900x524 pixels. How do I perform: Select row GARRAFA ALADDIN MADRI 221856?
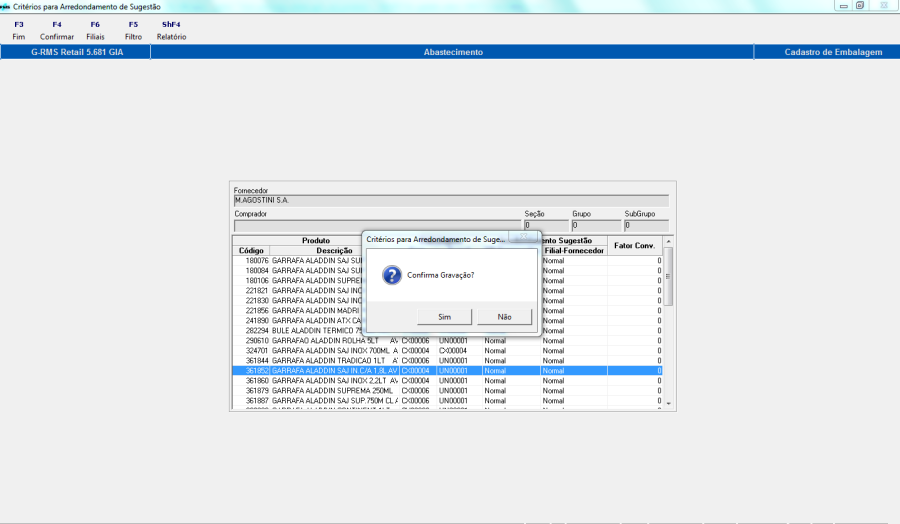click(x=447, y=310)
